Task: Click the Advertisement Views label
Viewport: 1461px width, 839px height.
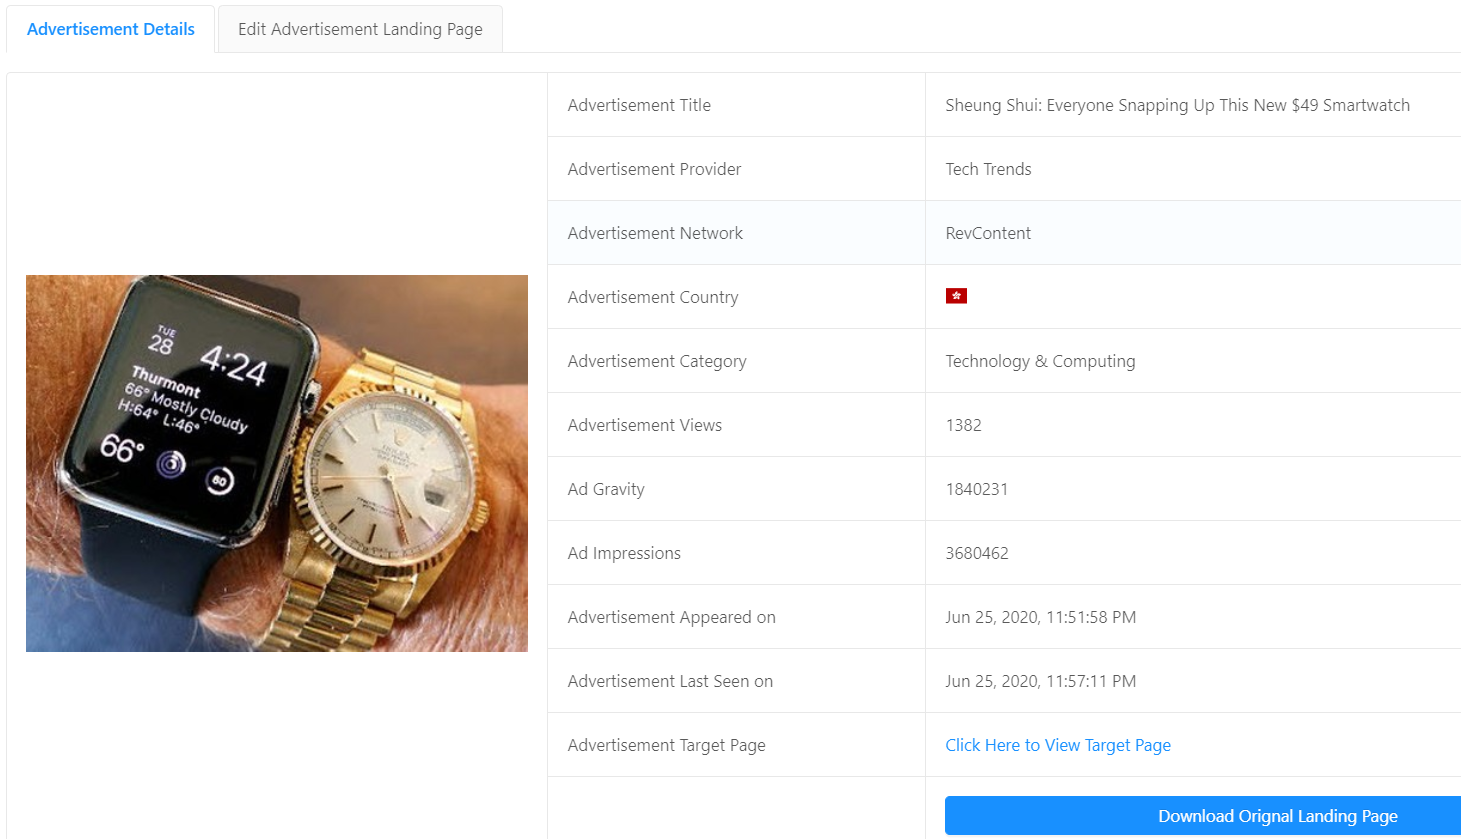Action: (x=645, y=425)
